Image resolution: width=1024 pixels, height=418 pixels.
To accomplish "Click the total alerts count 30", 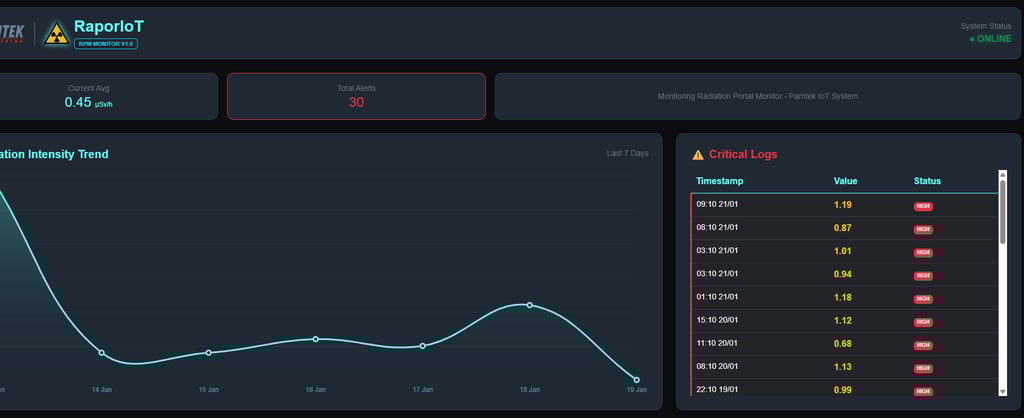I will [357, 103].
